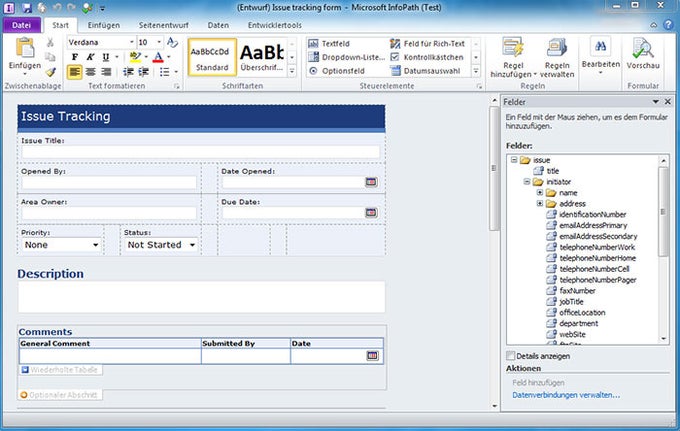The image size is (680, 431).
Task: Select the format painter brush icon
Action: coord(51,72)
